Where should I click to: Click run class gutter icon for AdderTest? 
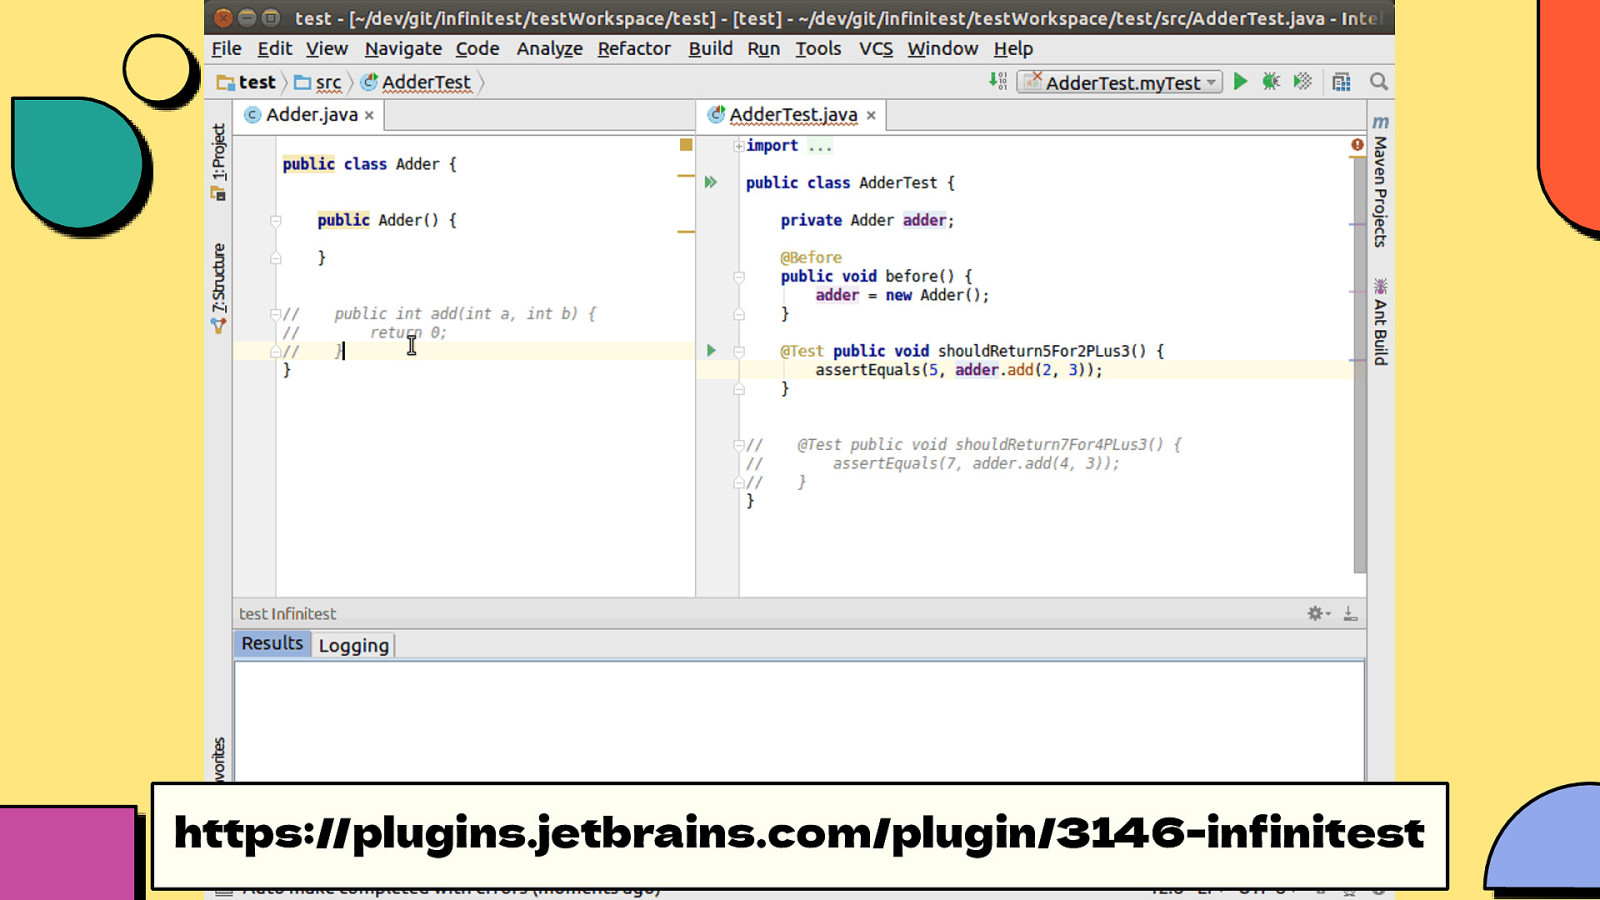click(x=711, y=182)
